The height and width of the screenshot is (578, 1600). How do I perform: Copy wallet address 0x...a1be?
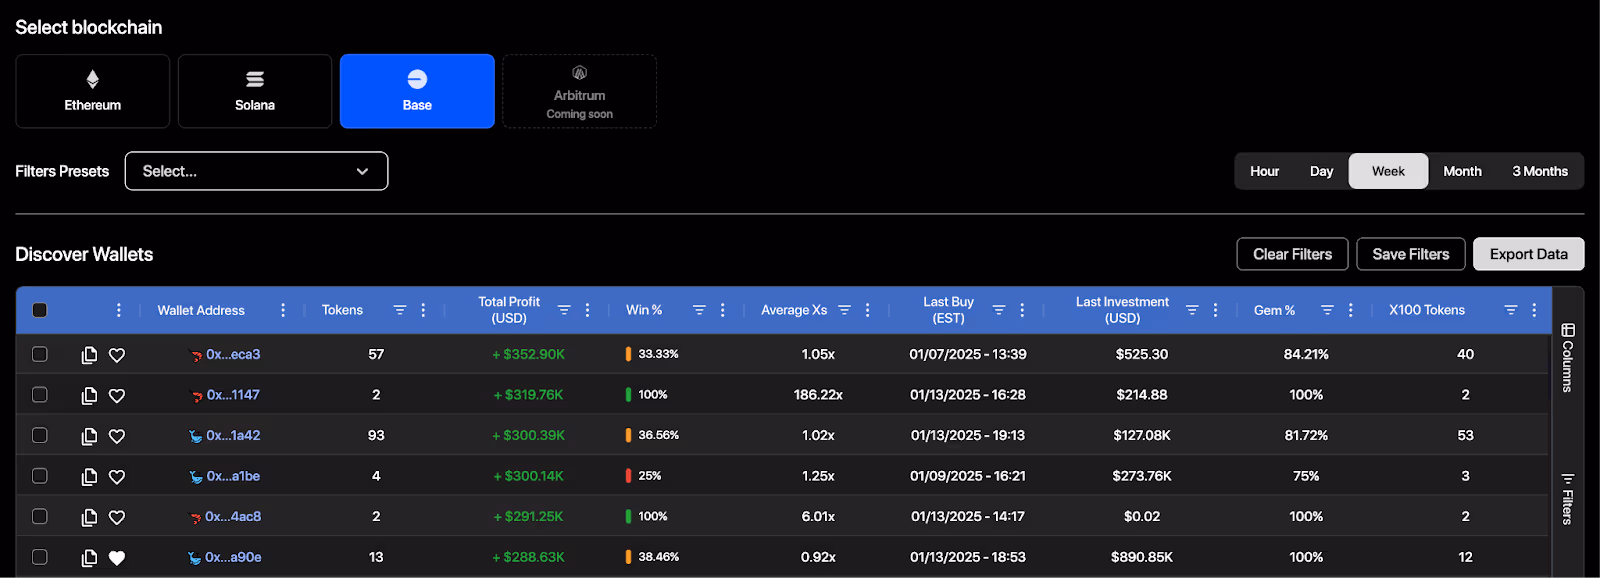(89, 477)
